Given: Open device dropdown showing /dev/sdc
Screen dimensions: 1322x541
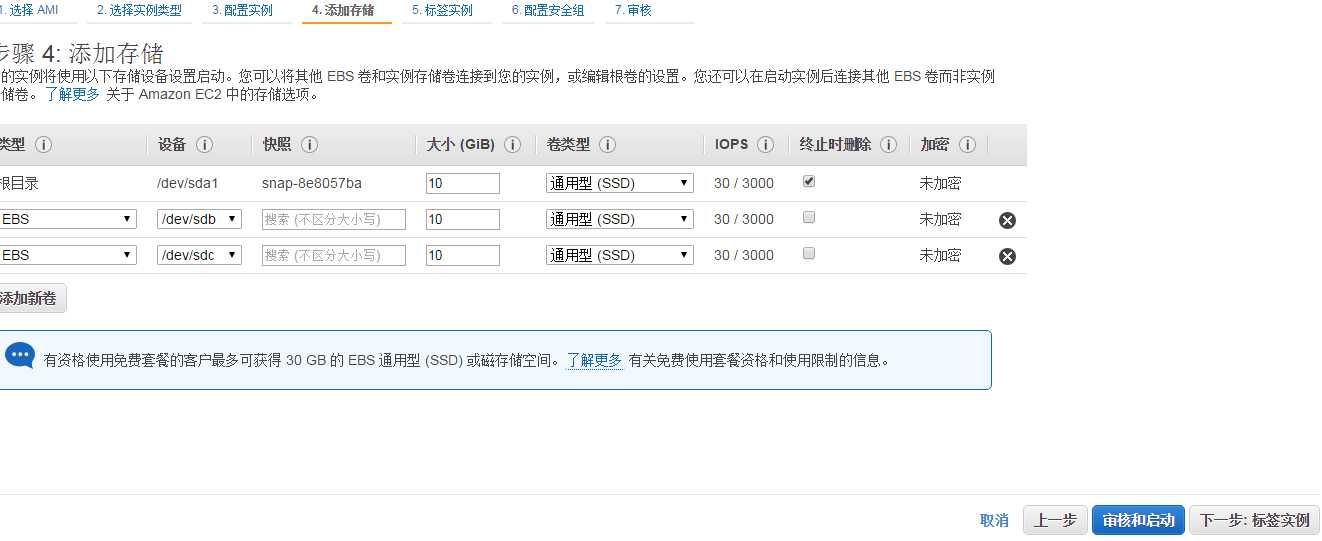Looking at the screenshot, I should (199, 255).
